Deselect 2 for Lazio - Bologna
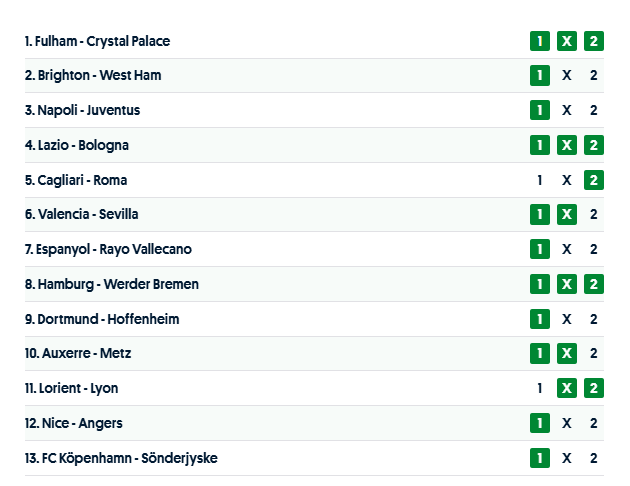The height and width of the screenshot is (486, 630). click(594, 145)
